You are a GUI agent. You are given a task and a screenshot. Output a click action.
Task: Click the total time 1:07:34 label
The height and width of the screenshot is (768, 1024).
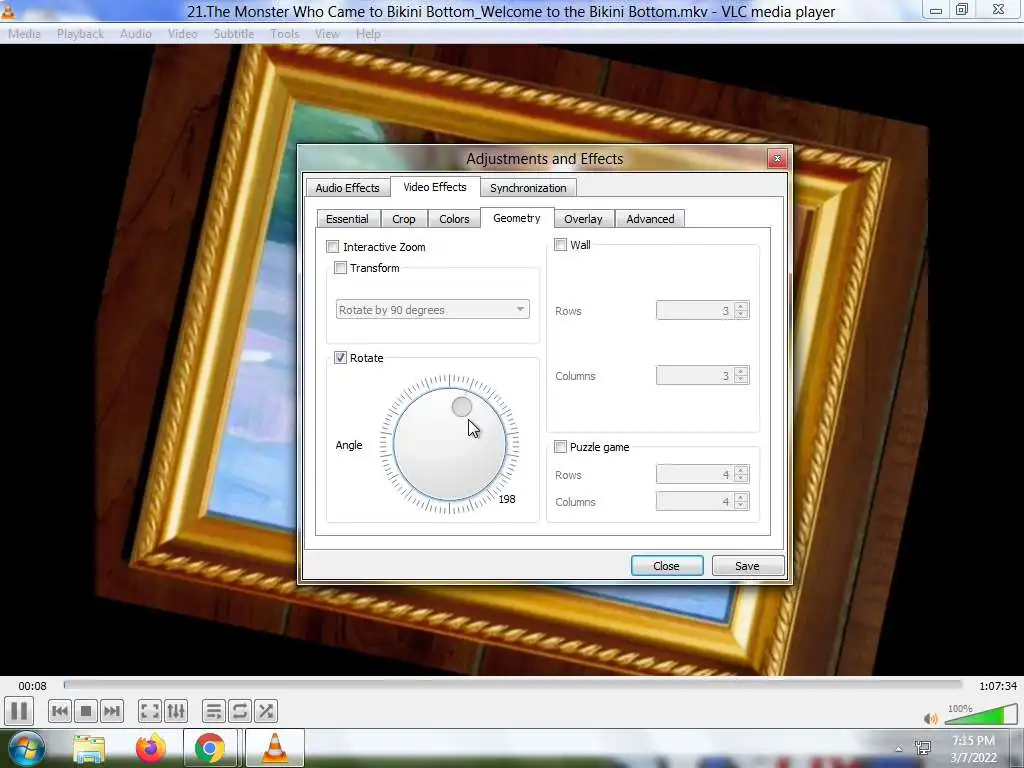(x=997, y=686)
